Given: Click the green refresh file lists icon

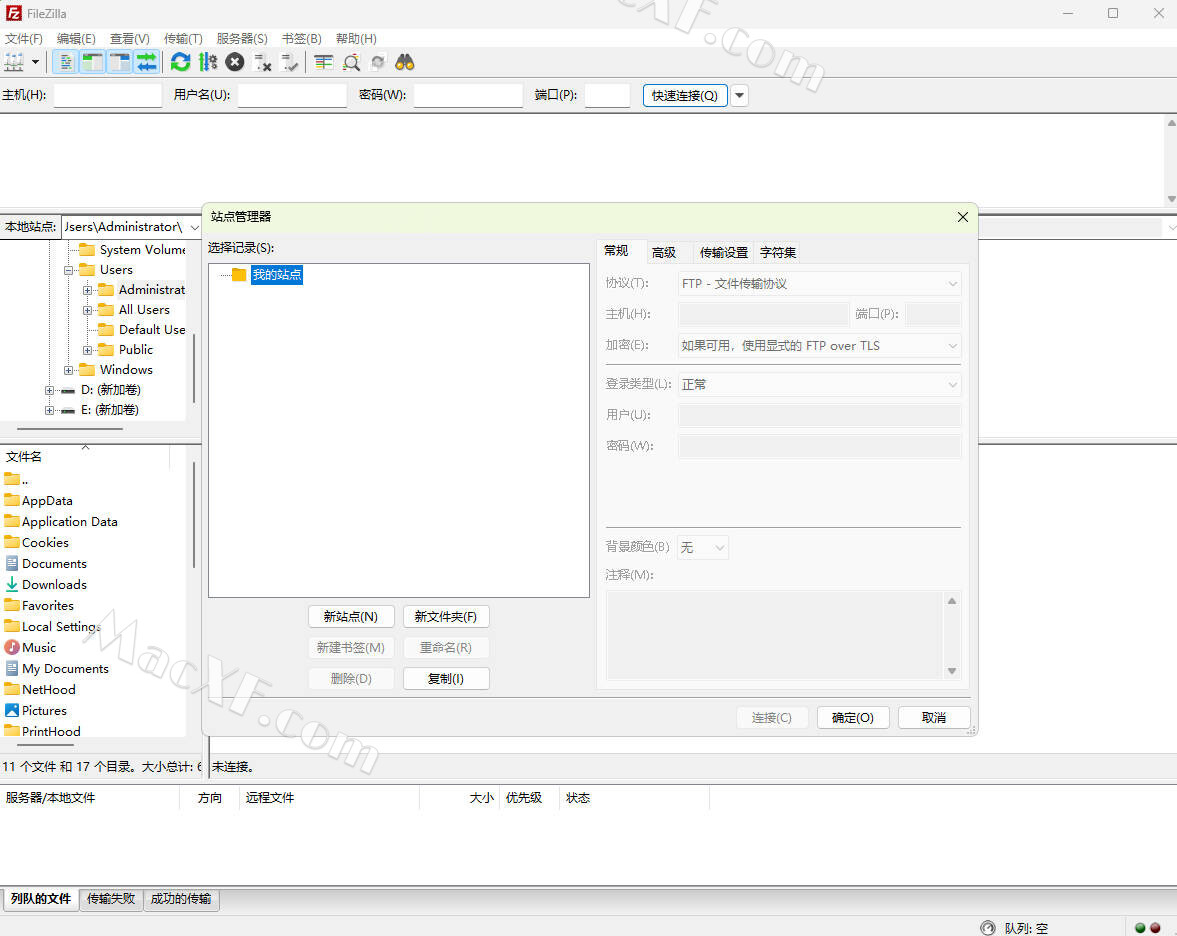Looking at the screenshot, I should tap(180, 62).
